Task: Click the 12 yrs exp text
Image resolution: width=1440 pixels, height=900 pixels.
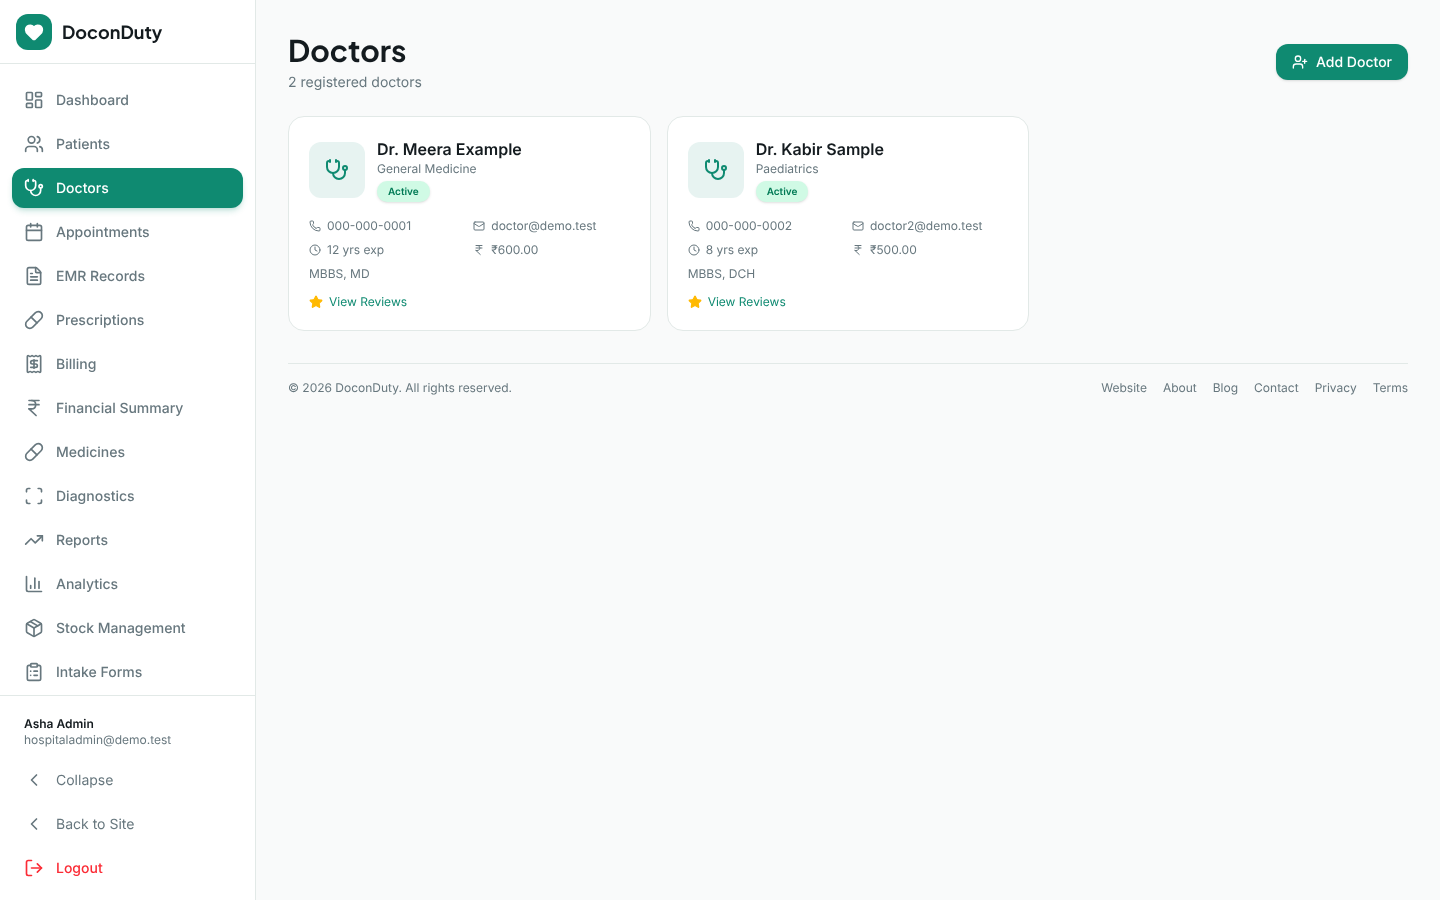Action: point(355,250)
